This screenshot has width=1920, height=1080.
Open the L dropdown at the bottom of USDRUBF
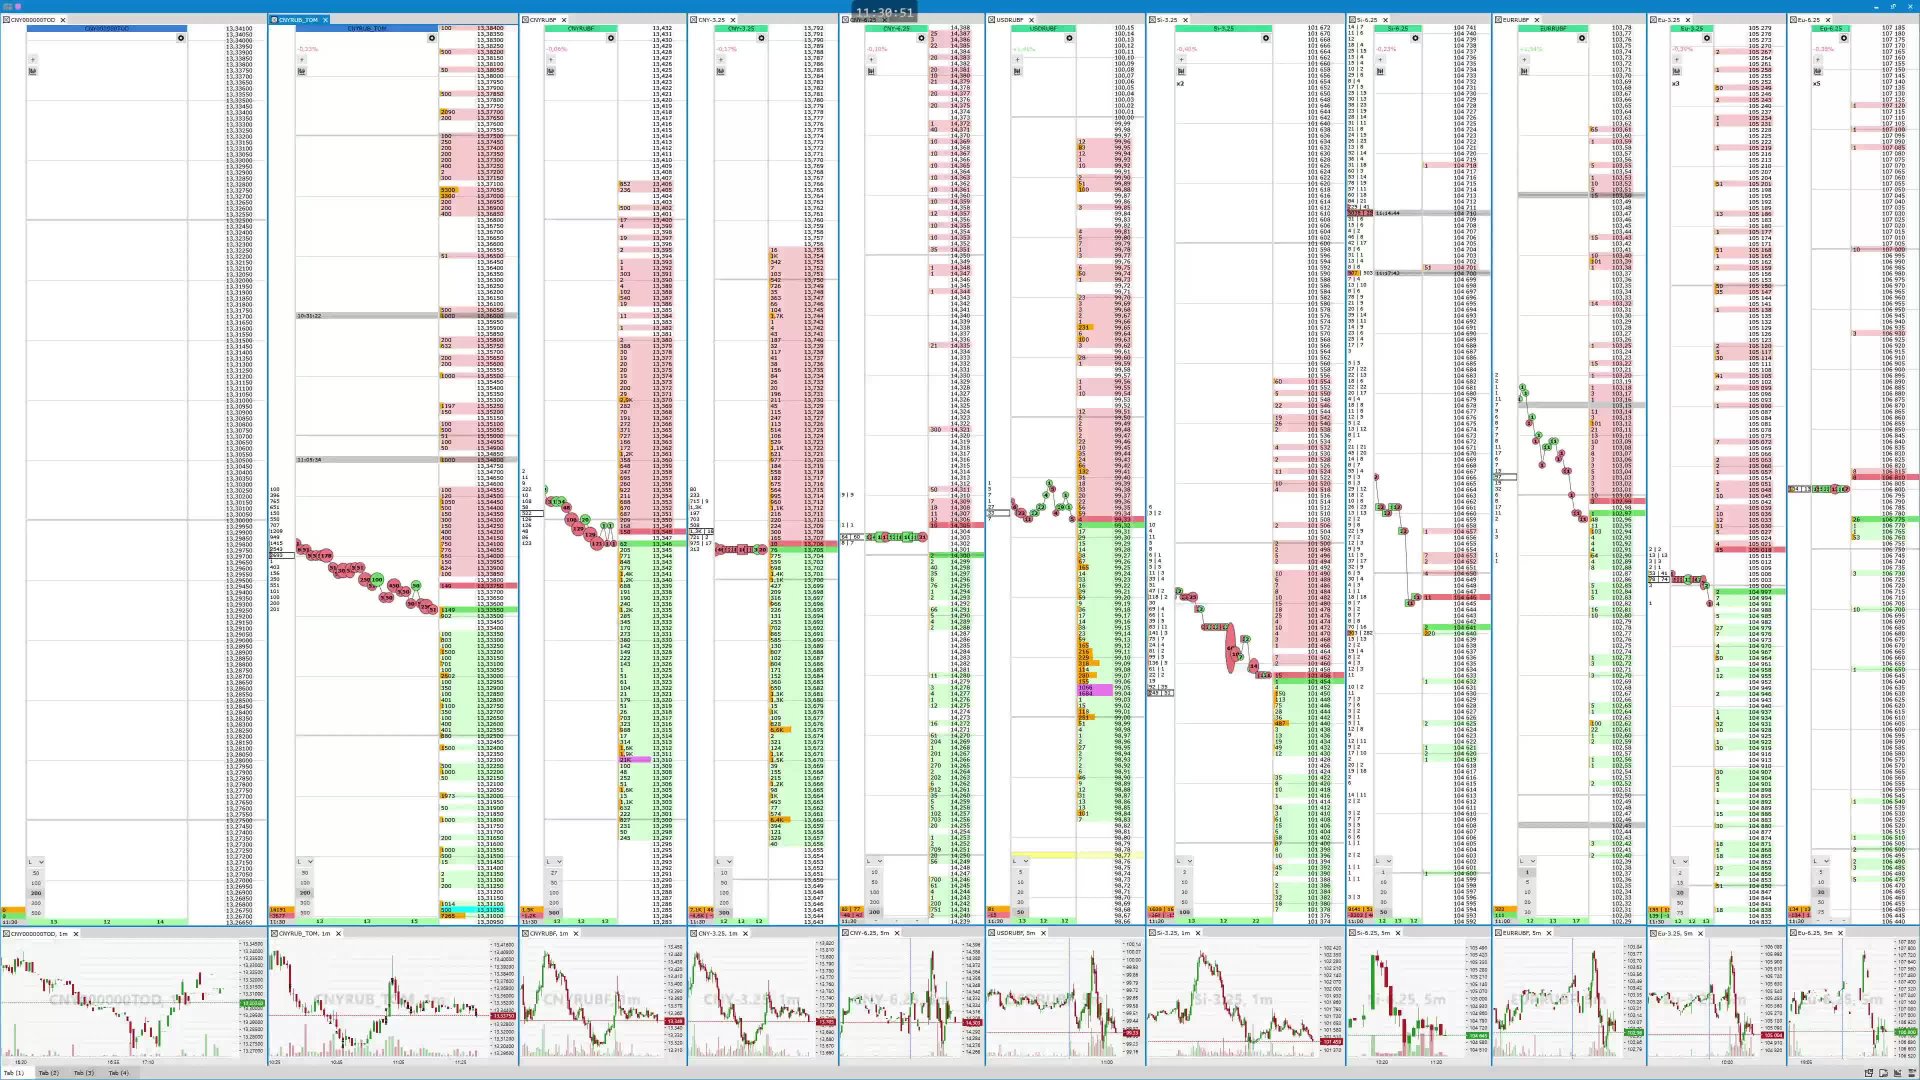tap(1019, 860)
